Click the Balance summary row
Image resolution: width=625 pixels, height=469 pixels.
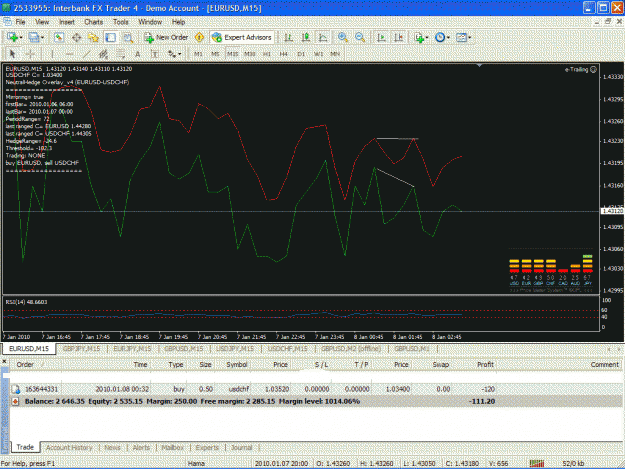click(x=317, y=401)
